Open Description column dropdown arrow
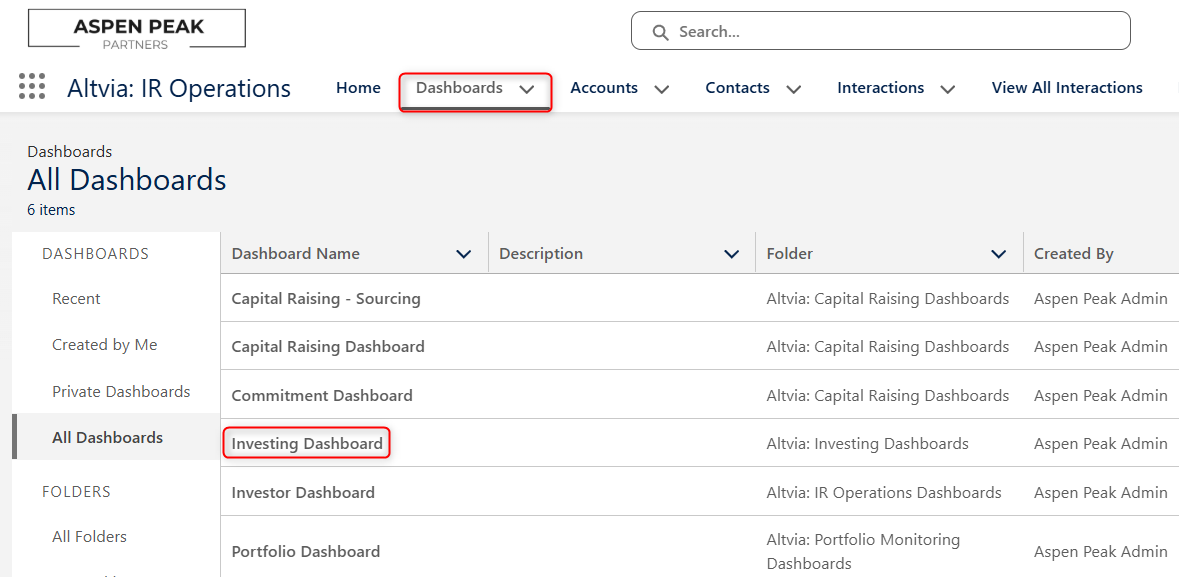Viewport: 1179px width, 577px height. (x=731, y=254)
